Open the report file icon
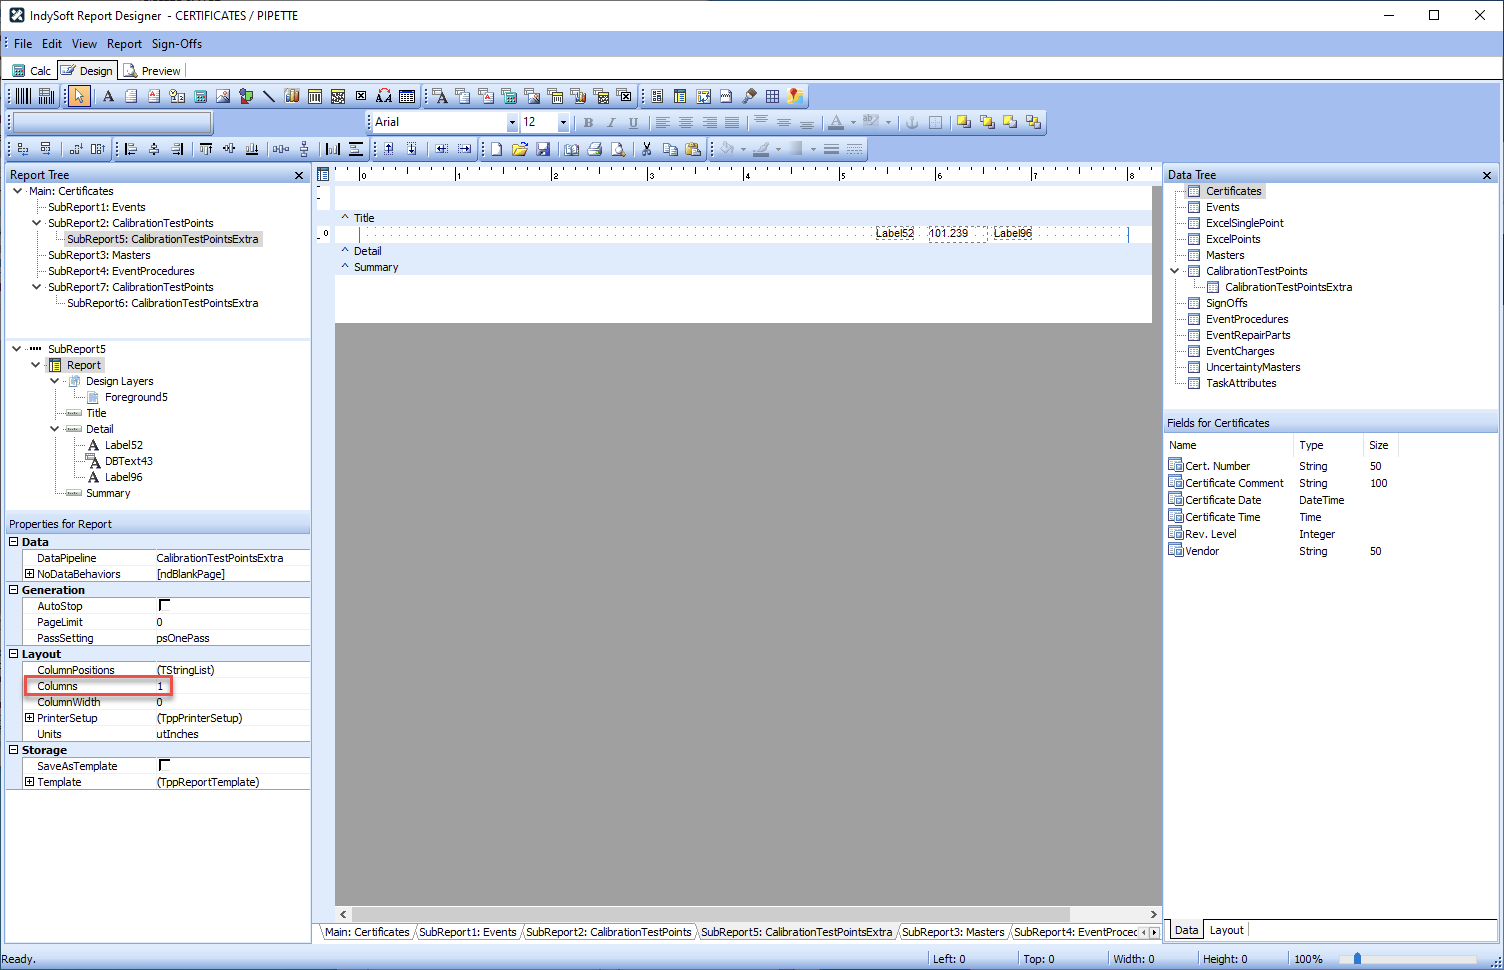Viewport: 1504px width, 970px height. [519, 149]
